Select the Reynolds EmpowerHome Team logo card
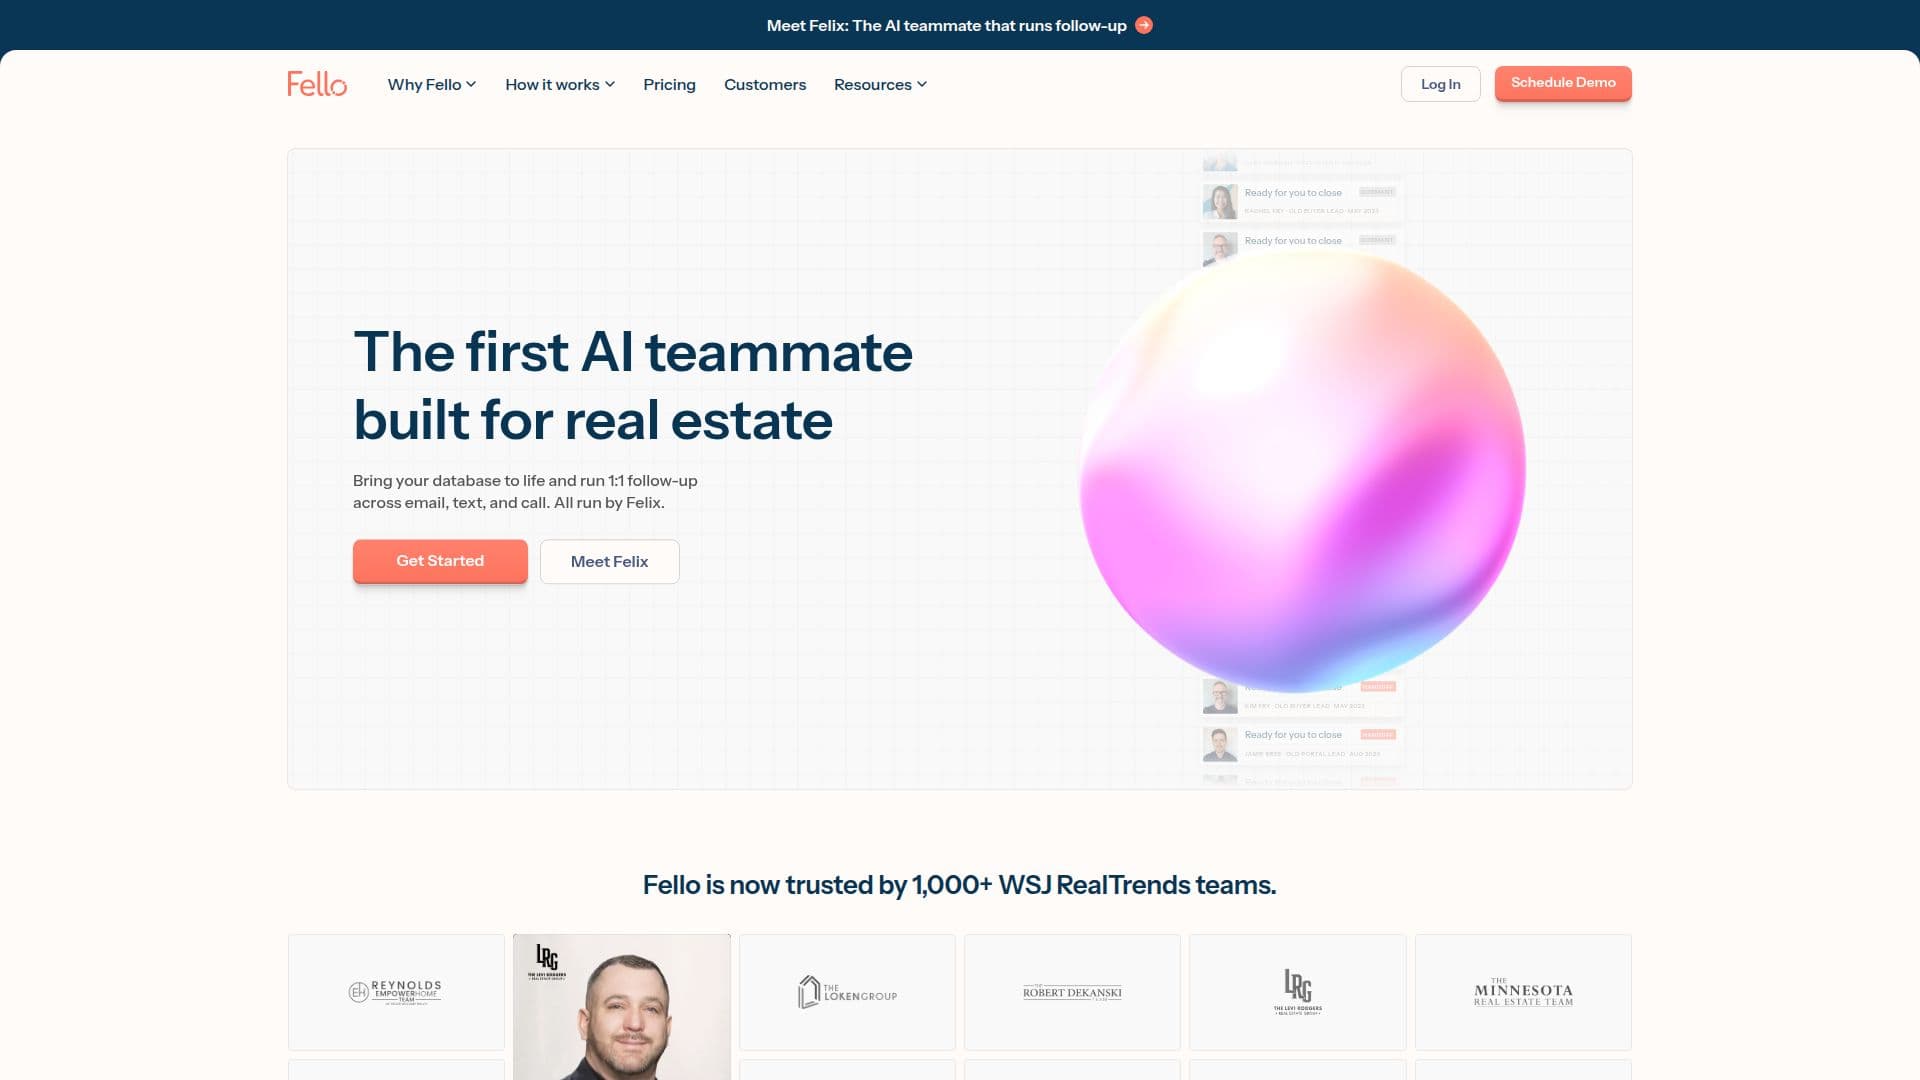Screen dimensions: 1920x1080 pos(396,992)
